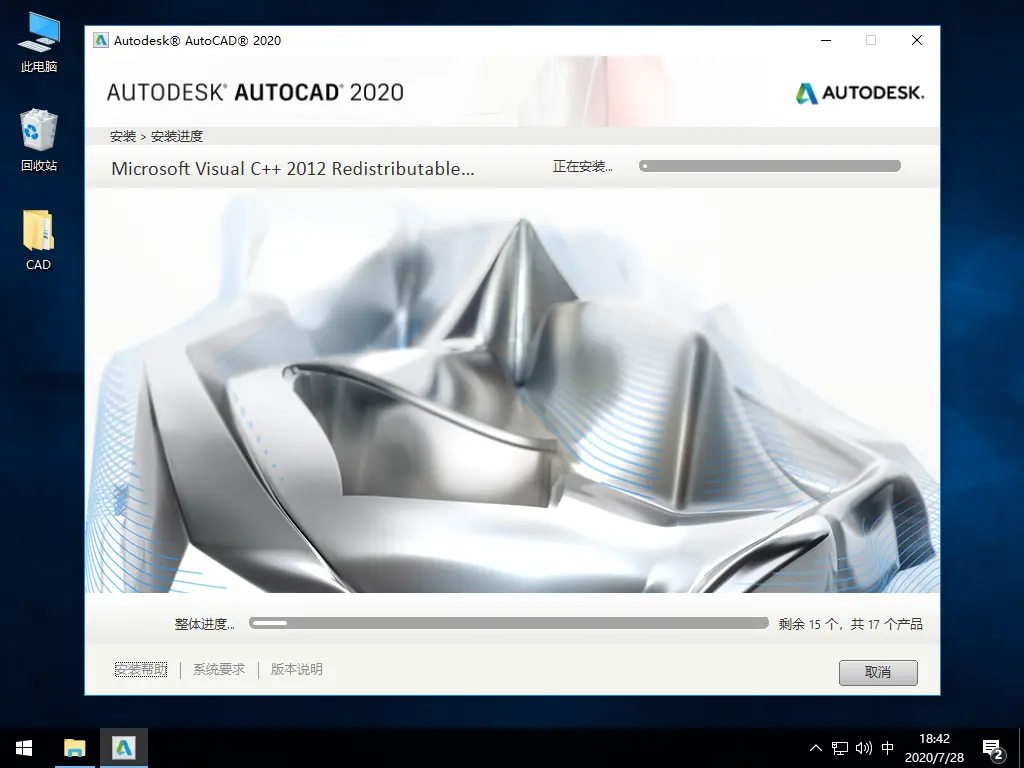Select the CAD folder on desktop
The width and height of the screenshot is (1024, 768).
tap(39, 240)
